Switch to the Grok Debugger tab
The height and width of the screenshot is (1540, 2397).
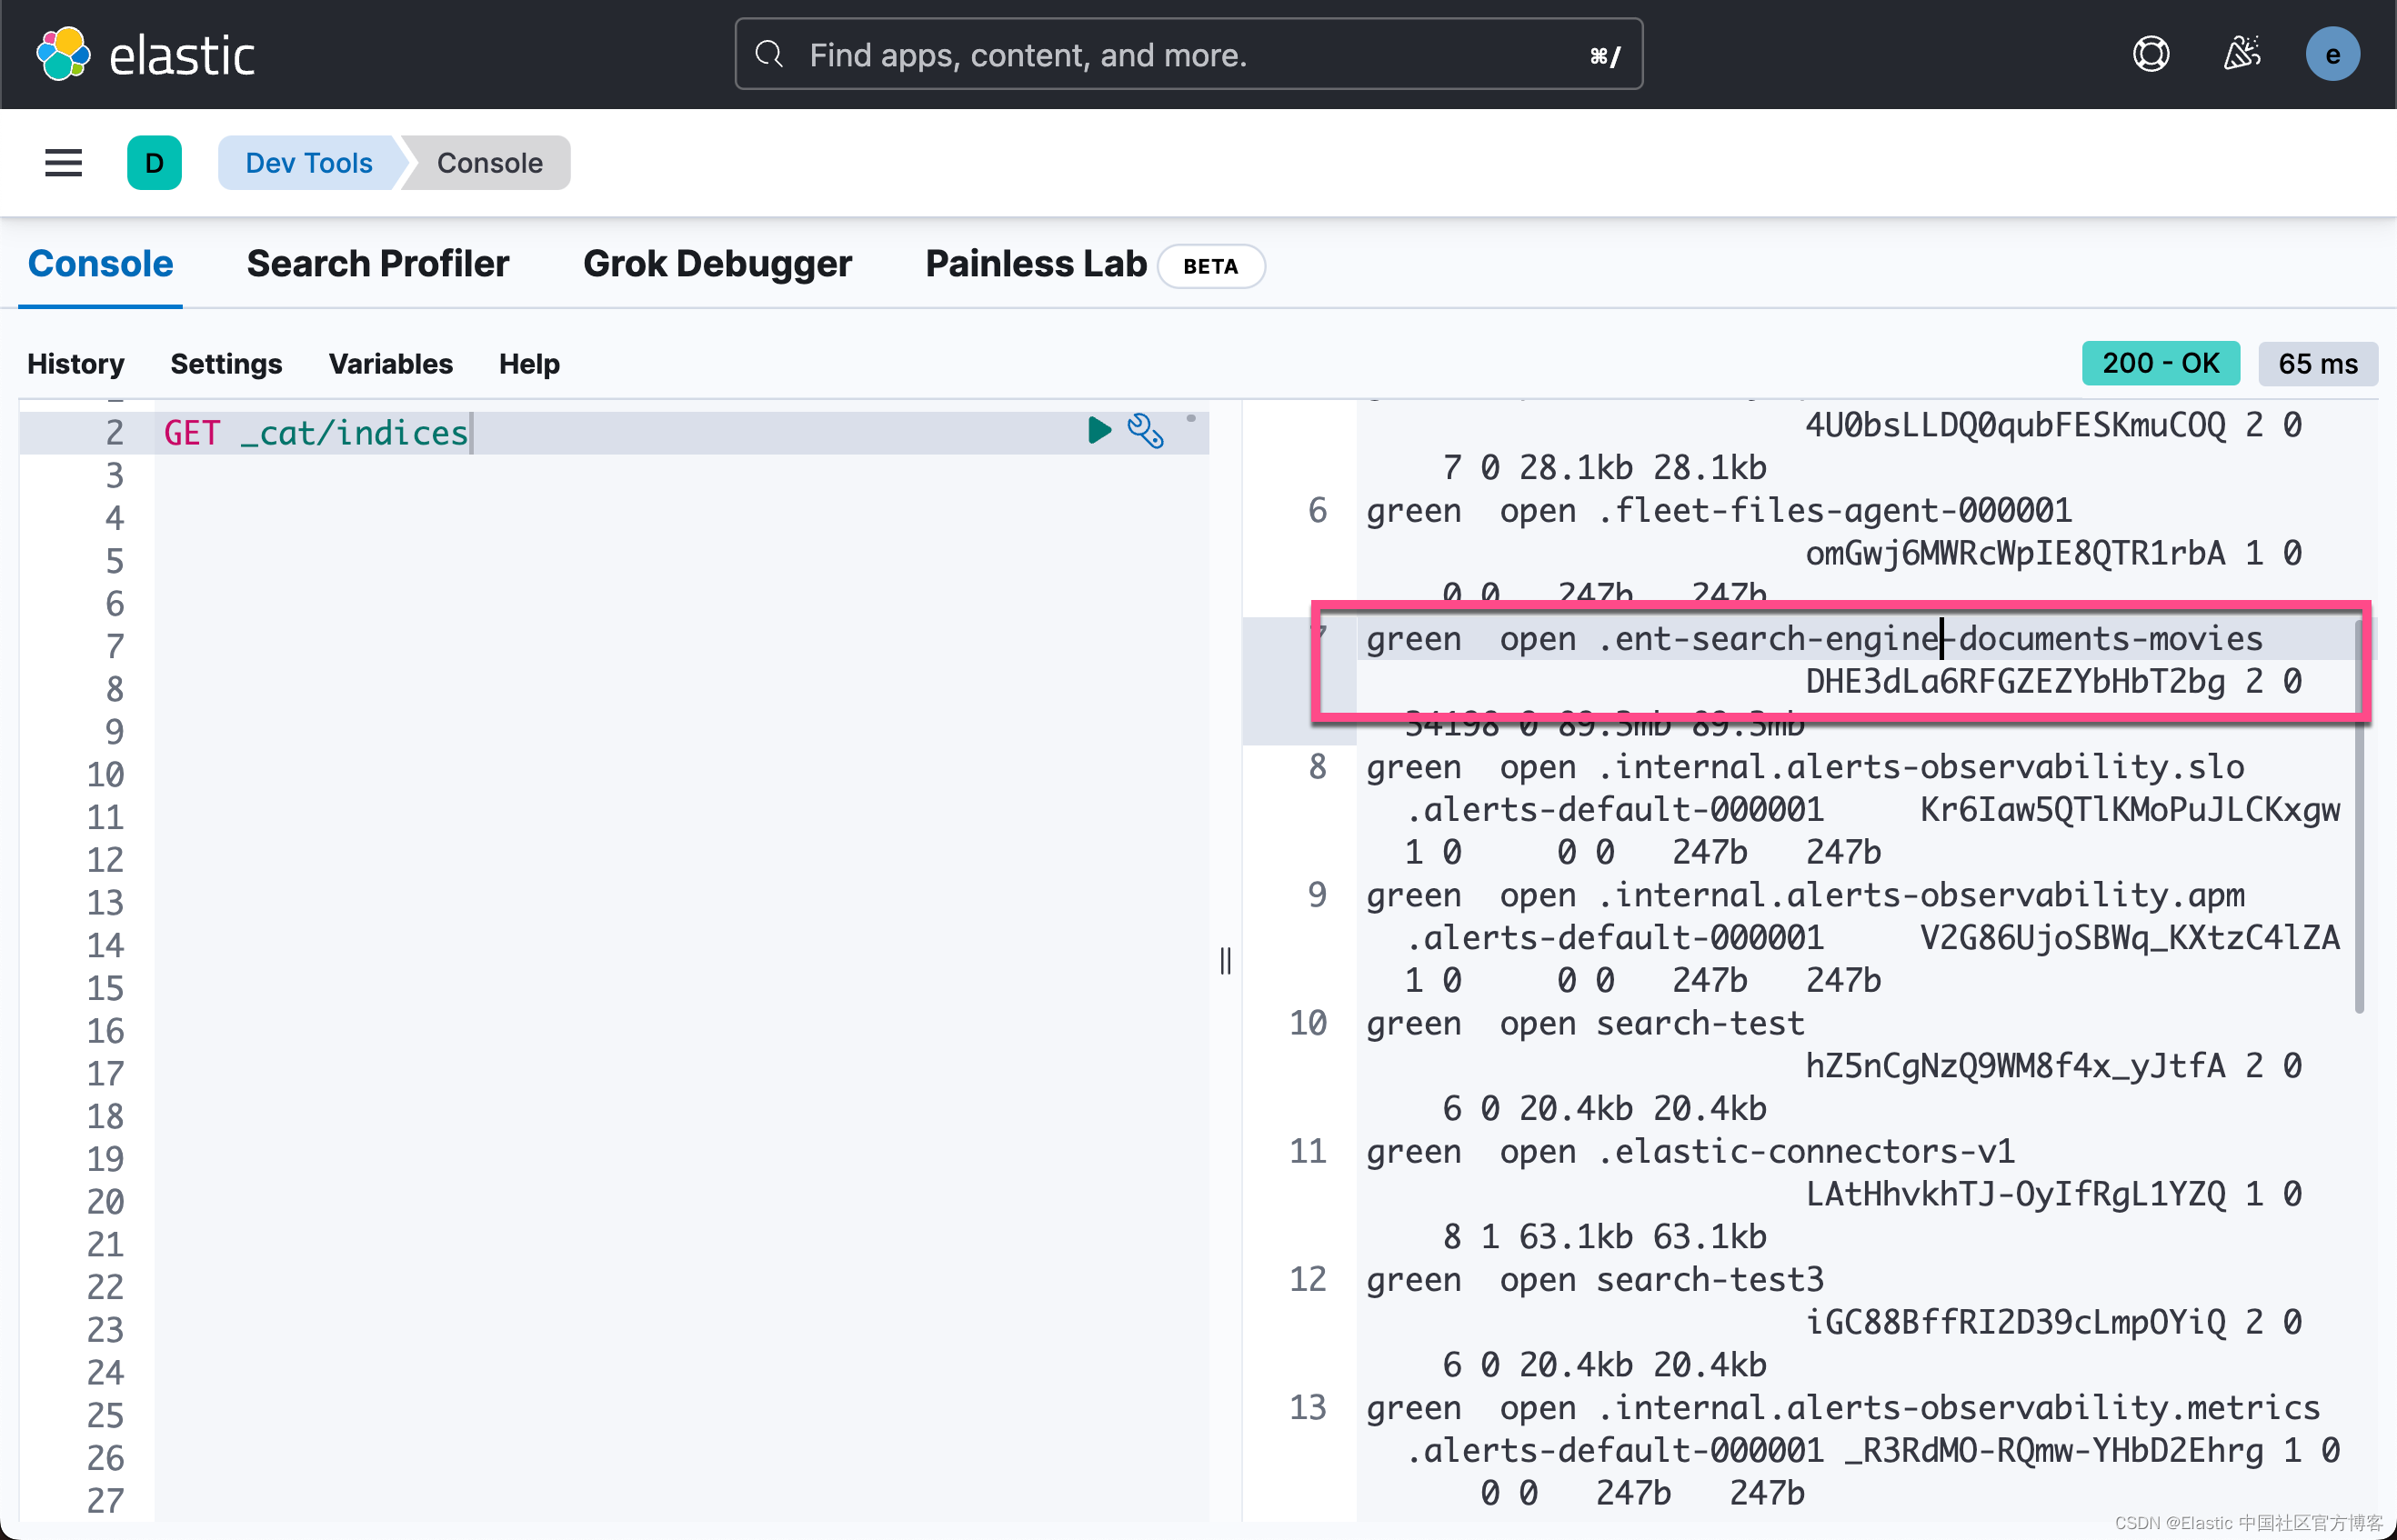[x=717, y=264]
